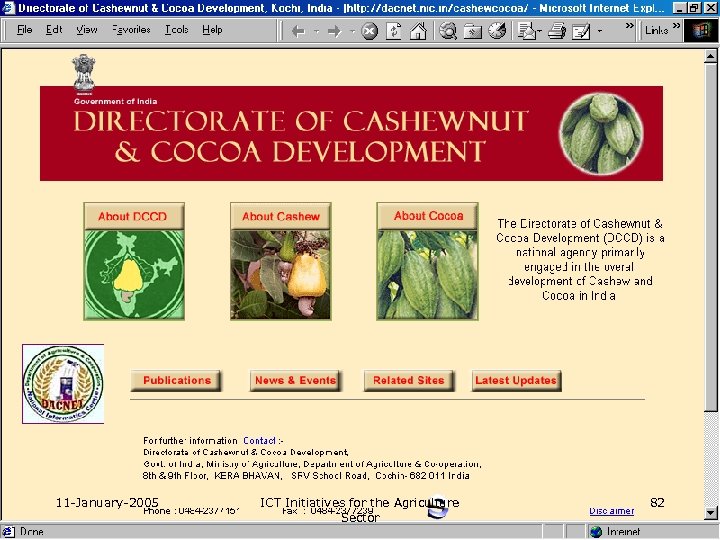This screenshot has height=540, width=720.
Task: Open the Search globe toolbar icon
Action: pyautogui.click(x=448, y=31)
